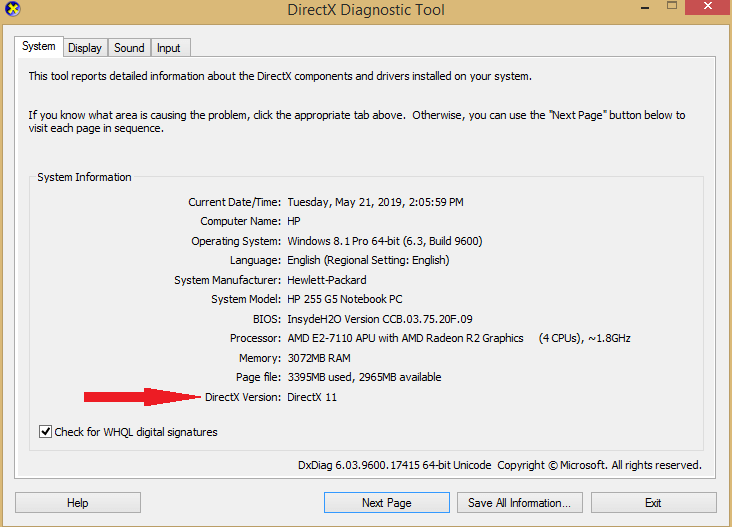The width and height of the screenshot is (732, 527).
Task: Click 'InsydeH2O Version CCB.03.75.20F.09' BIOS value
Action: click(380, 319)
